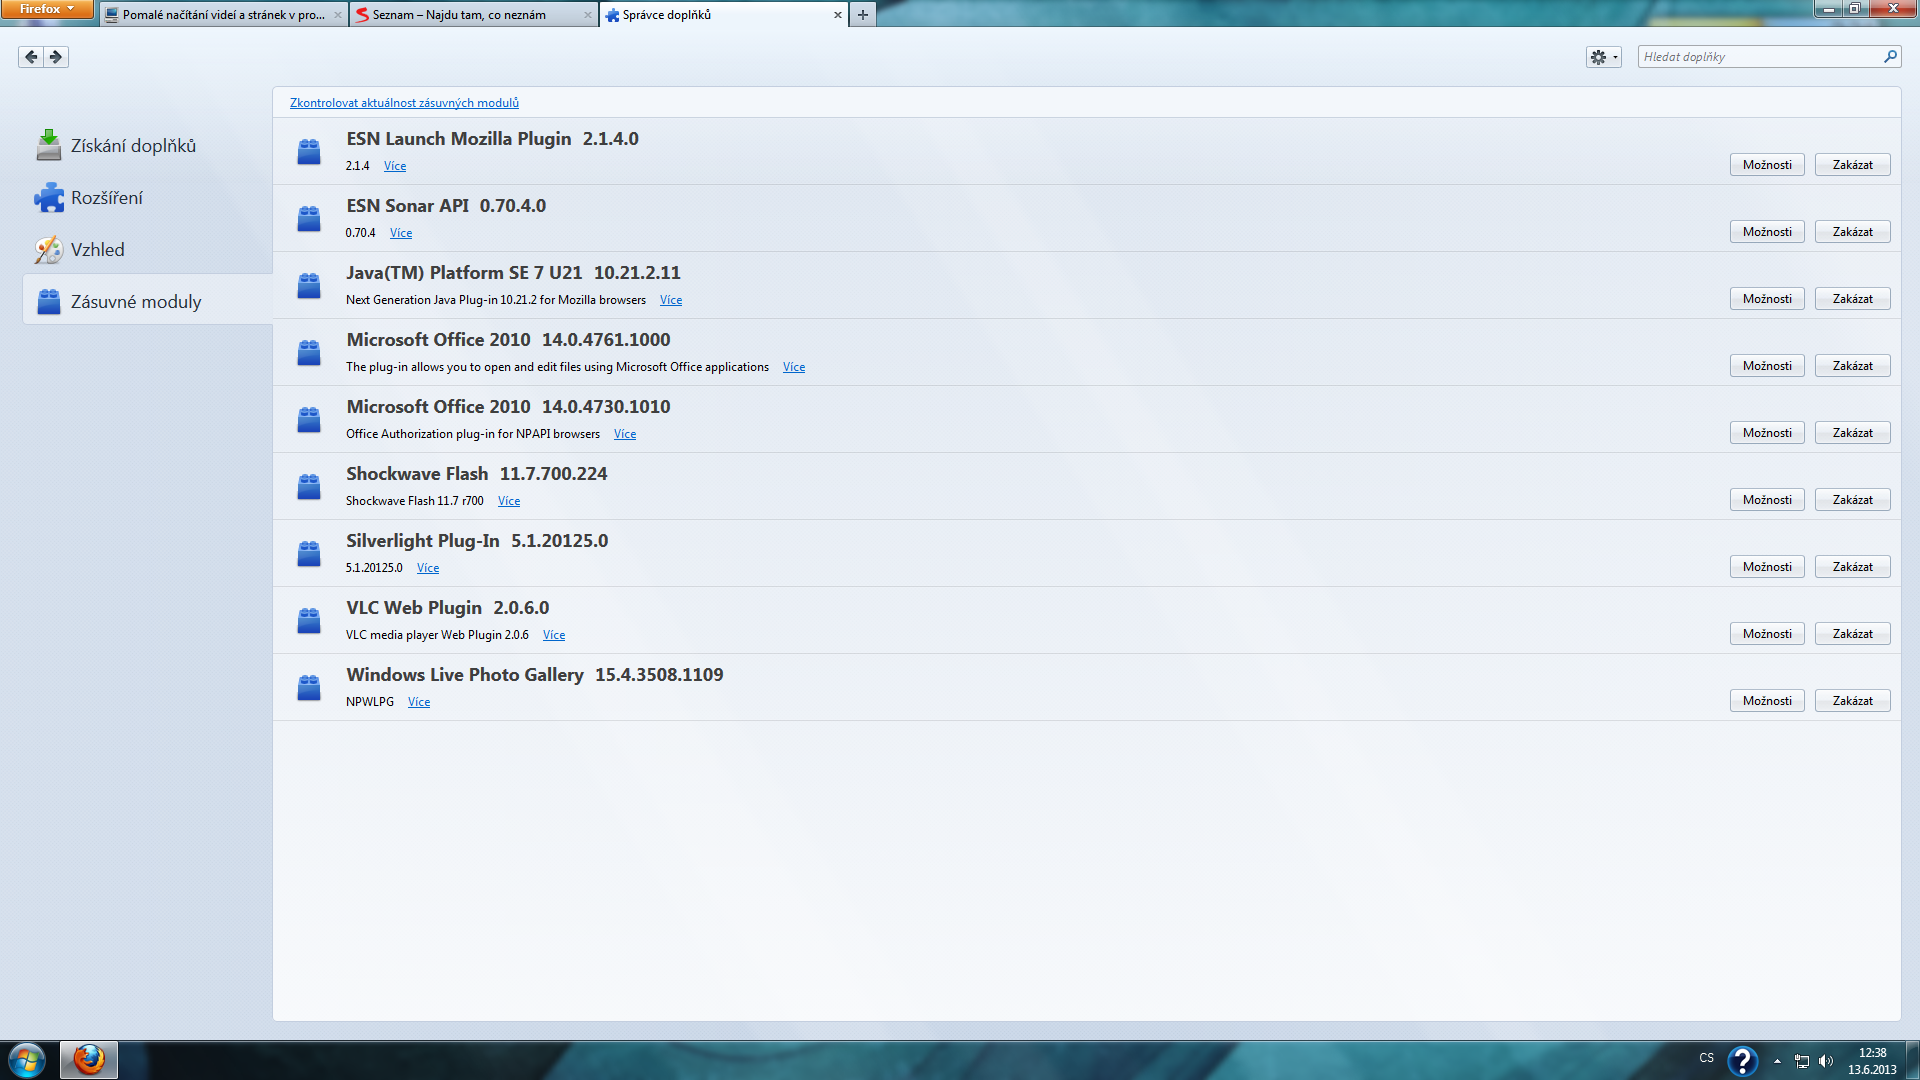This screenshot has height=1080, width=1920.
Task: Click the Java Platform plugin lego icon
Action: (x=309, y=286)
